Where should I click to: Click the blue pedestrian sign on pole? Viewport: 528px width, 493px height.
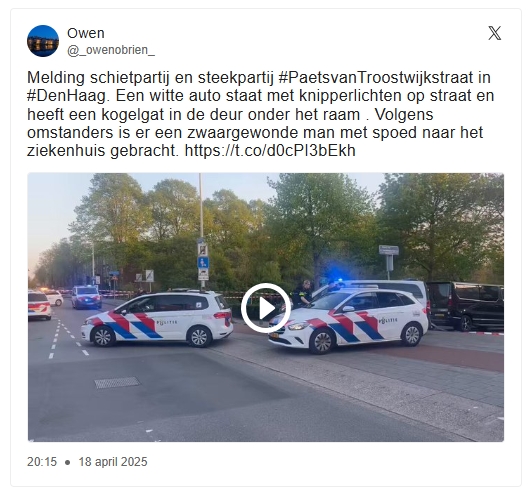tap(203, 263)
